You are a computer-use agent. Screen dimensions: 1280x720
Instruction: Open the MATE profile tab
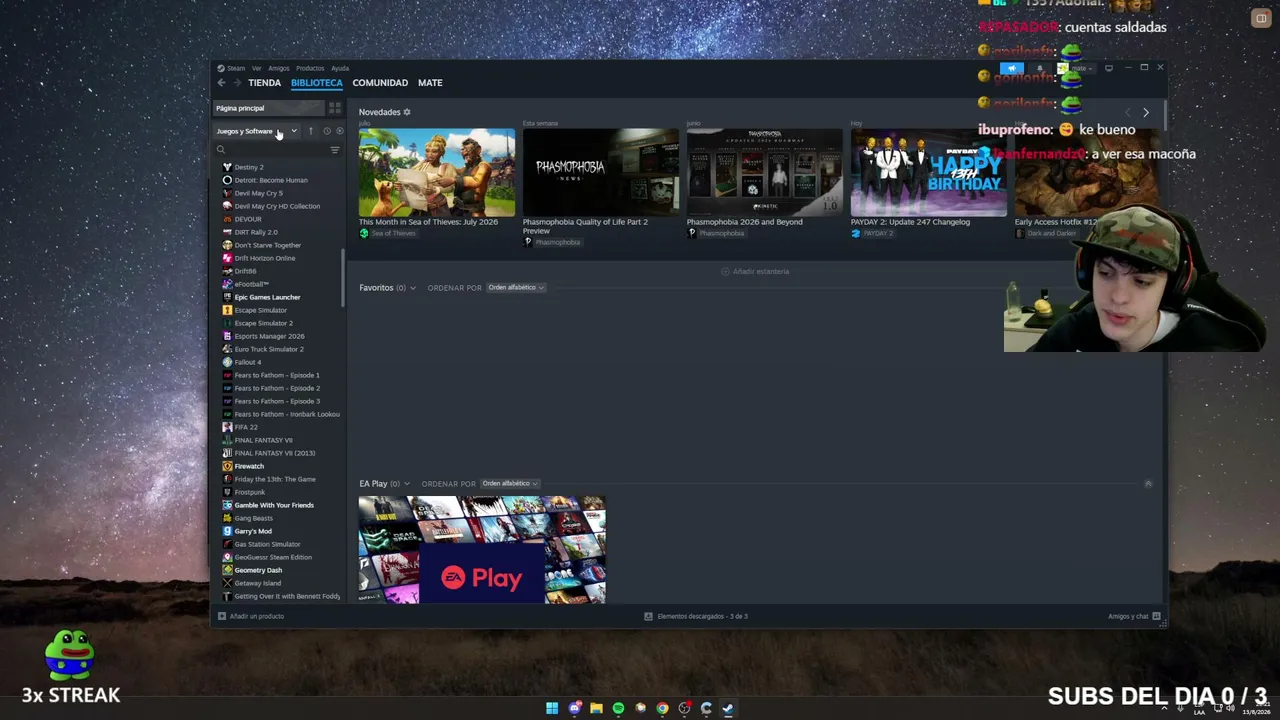pyautogui.click(x=430, y=83)
